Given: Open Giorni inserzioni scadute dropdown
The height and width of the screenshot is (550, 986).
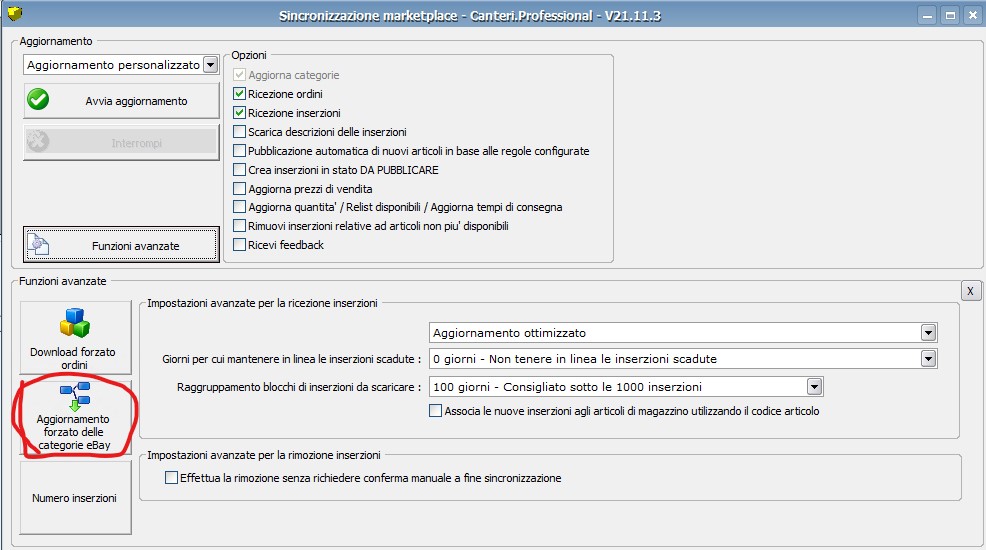Looking at the screenshot, I should (928, 359).
